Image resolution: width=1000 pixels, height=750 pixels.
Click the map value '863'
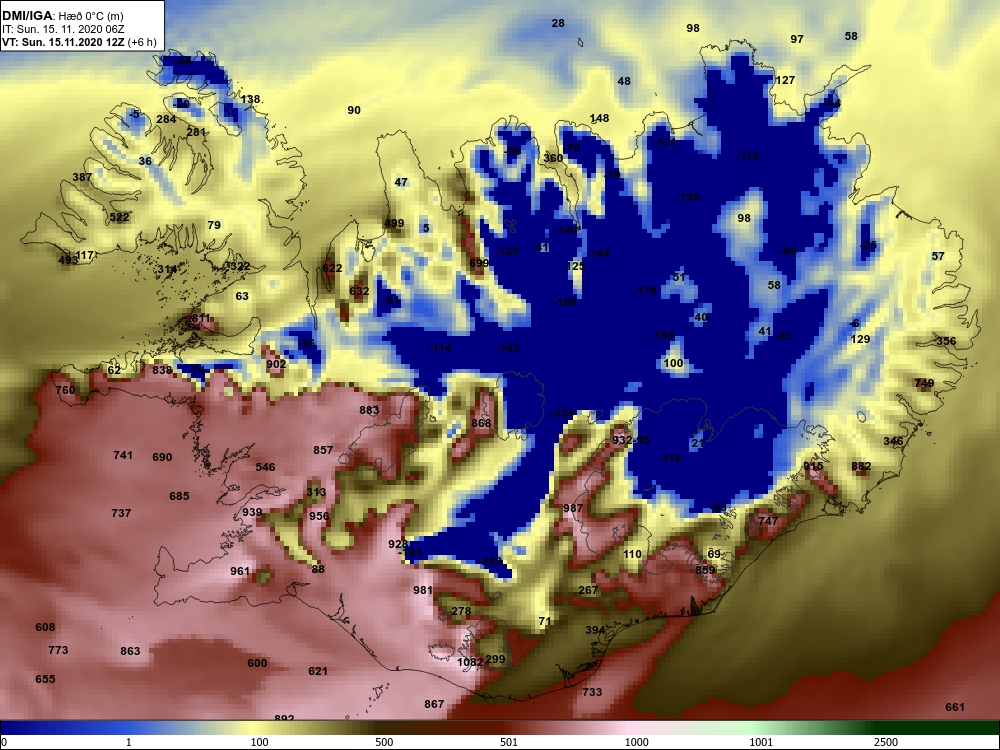[130, 652]
